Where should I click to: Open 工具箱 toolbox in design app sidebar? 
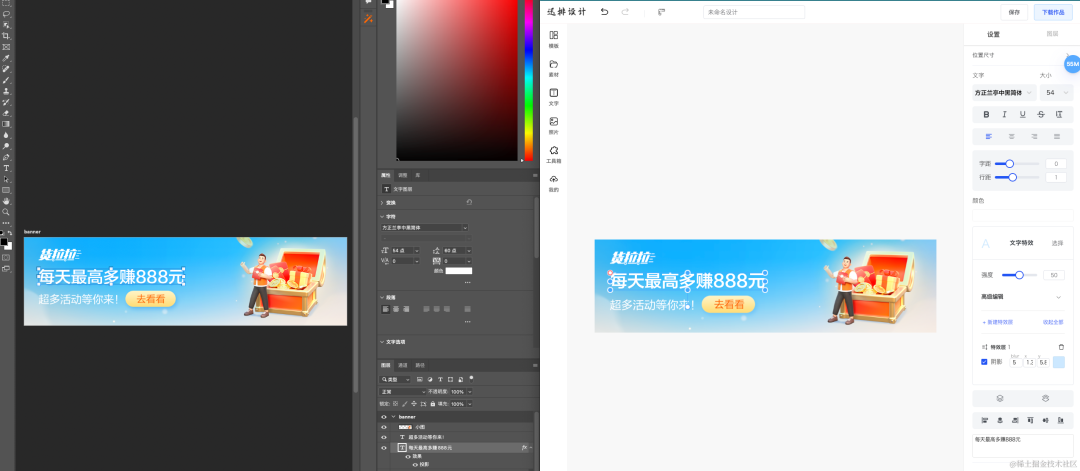554,154
